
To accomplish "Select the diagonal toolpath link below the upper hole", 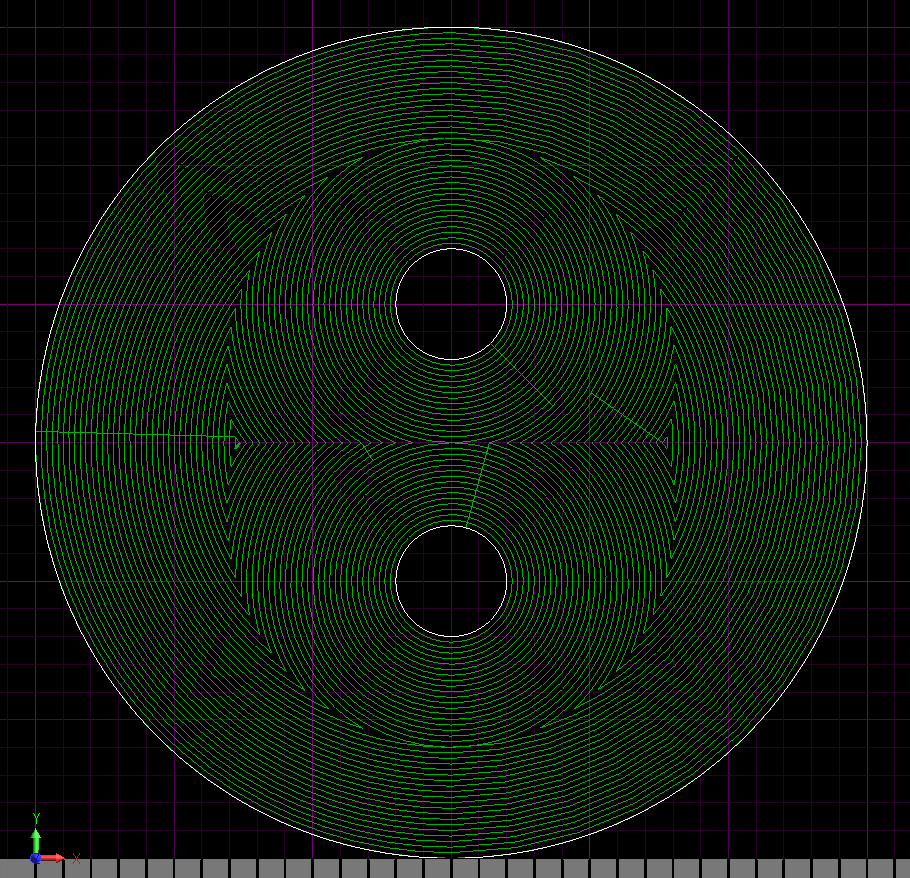I will click(521, 375).
